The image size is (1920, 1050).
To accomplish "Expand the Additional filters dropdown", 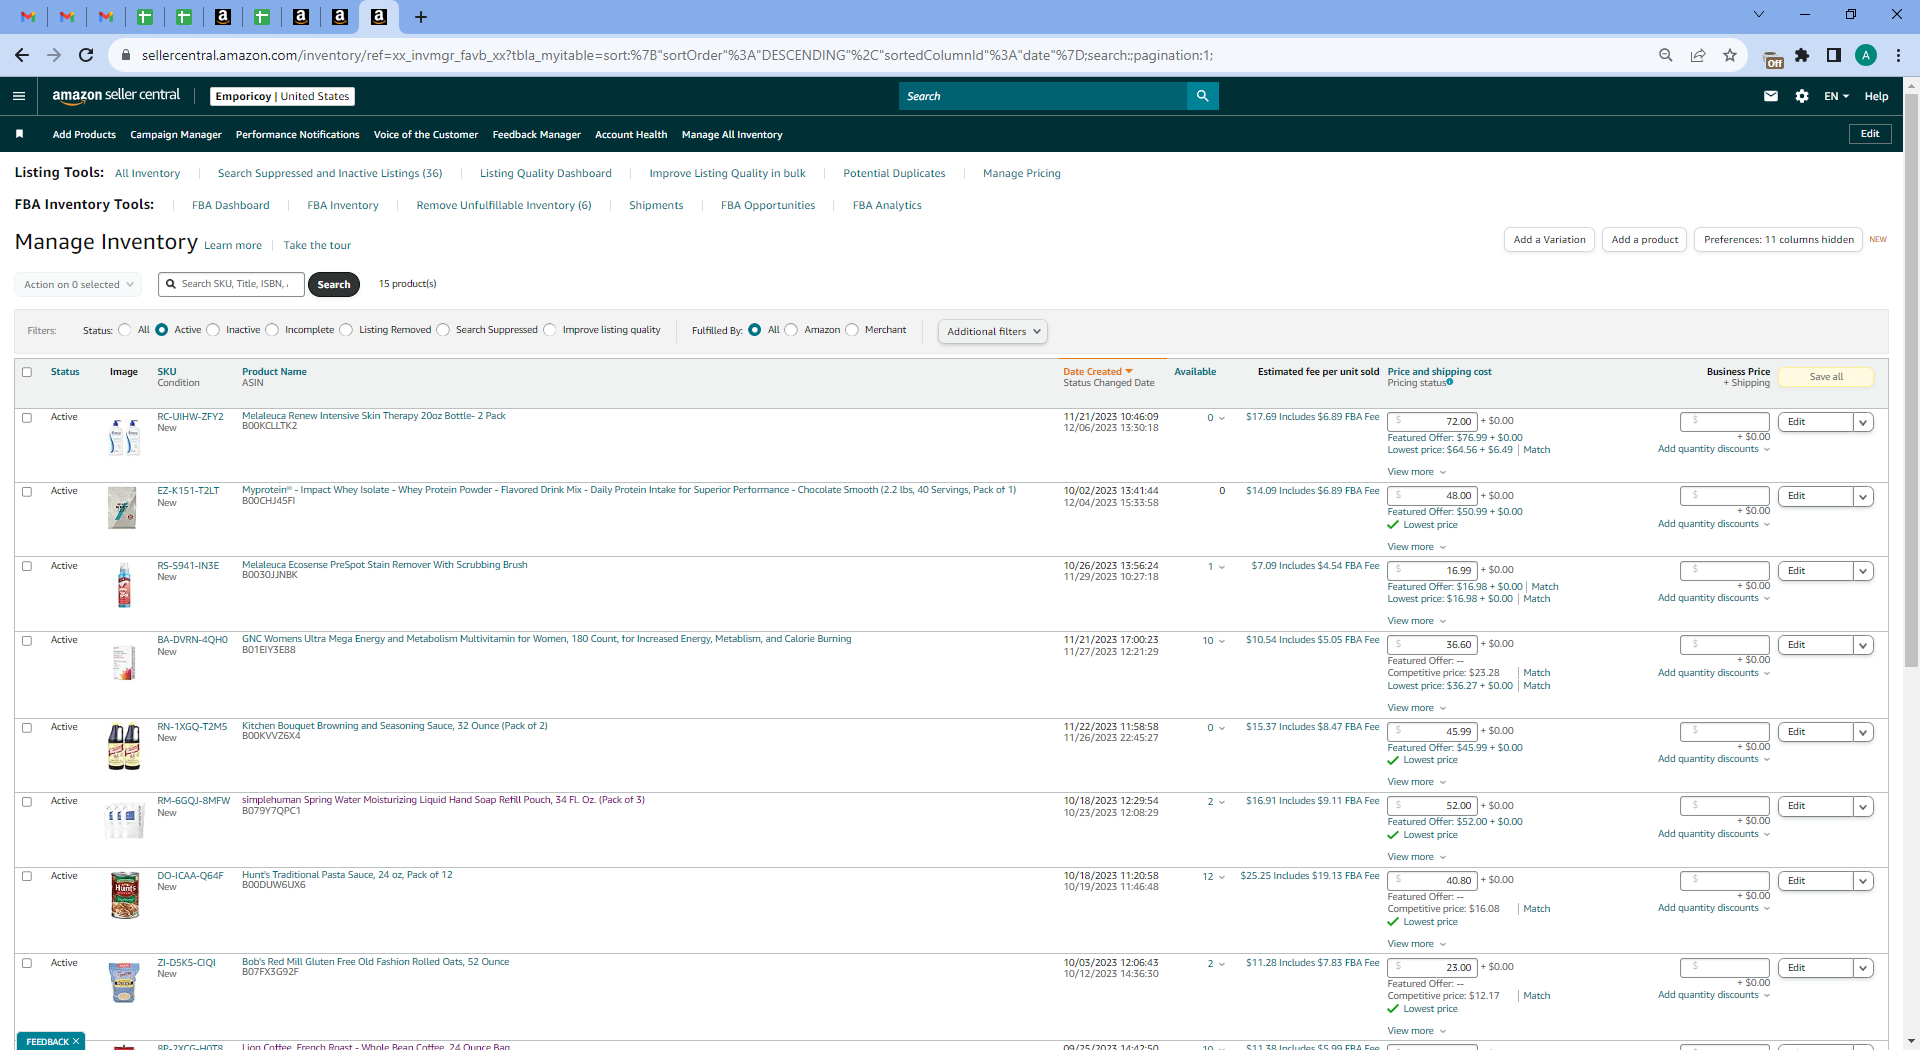I will (993, 331).
